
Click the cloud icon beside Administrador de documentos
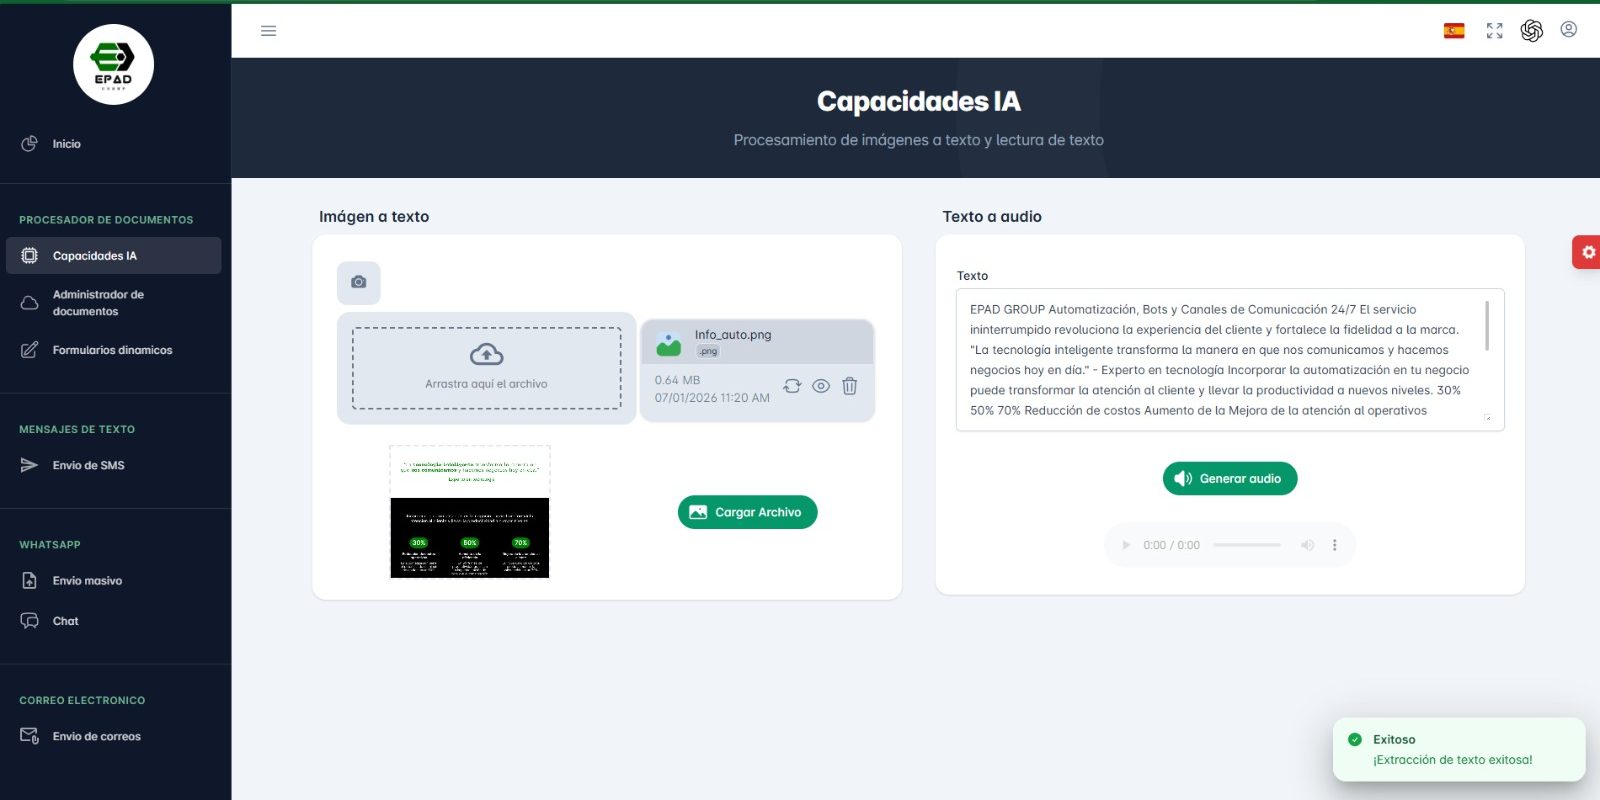29,303
